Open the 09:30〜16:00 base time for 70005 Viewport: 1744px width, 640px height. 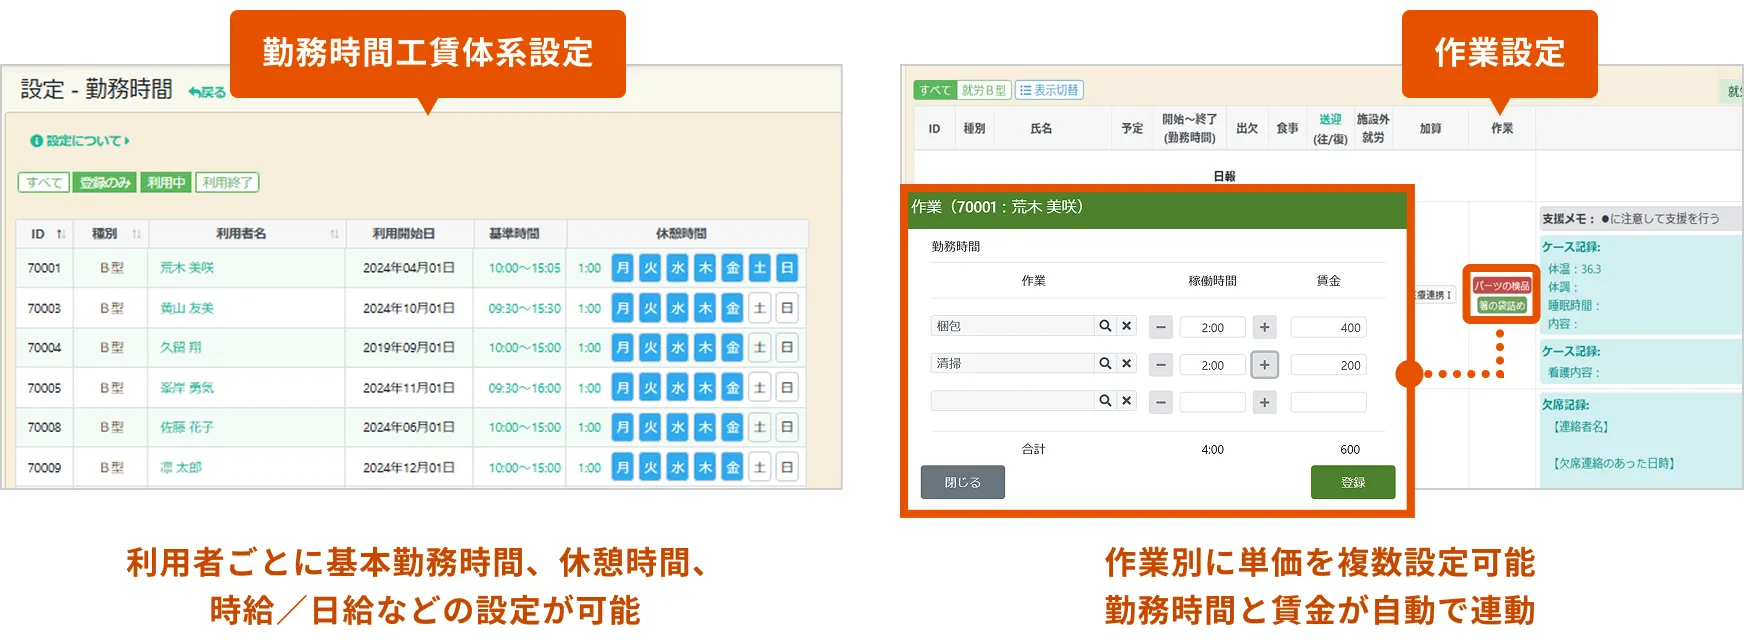524,387
